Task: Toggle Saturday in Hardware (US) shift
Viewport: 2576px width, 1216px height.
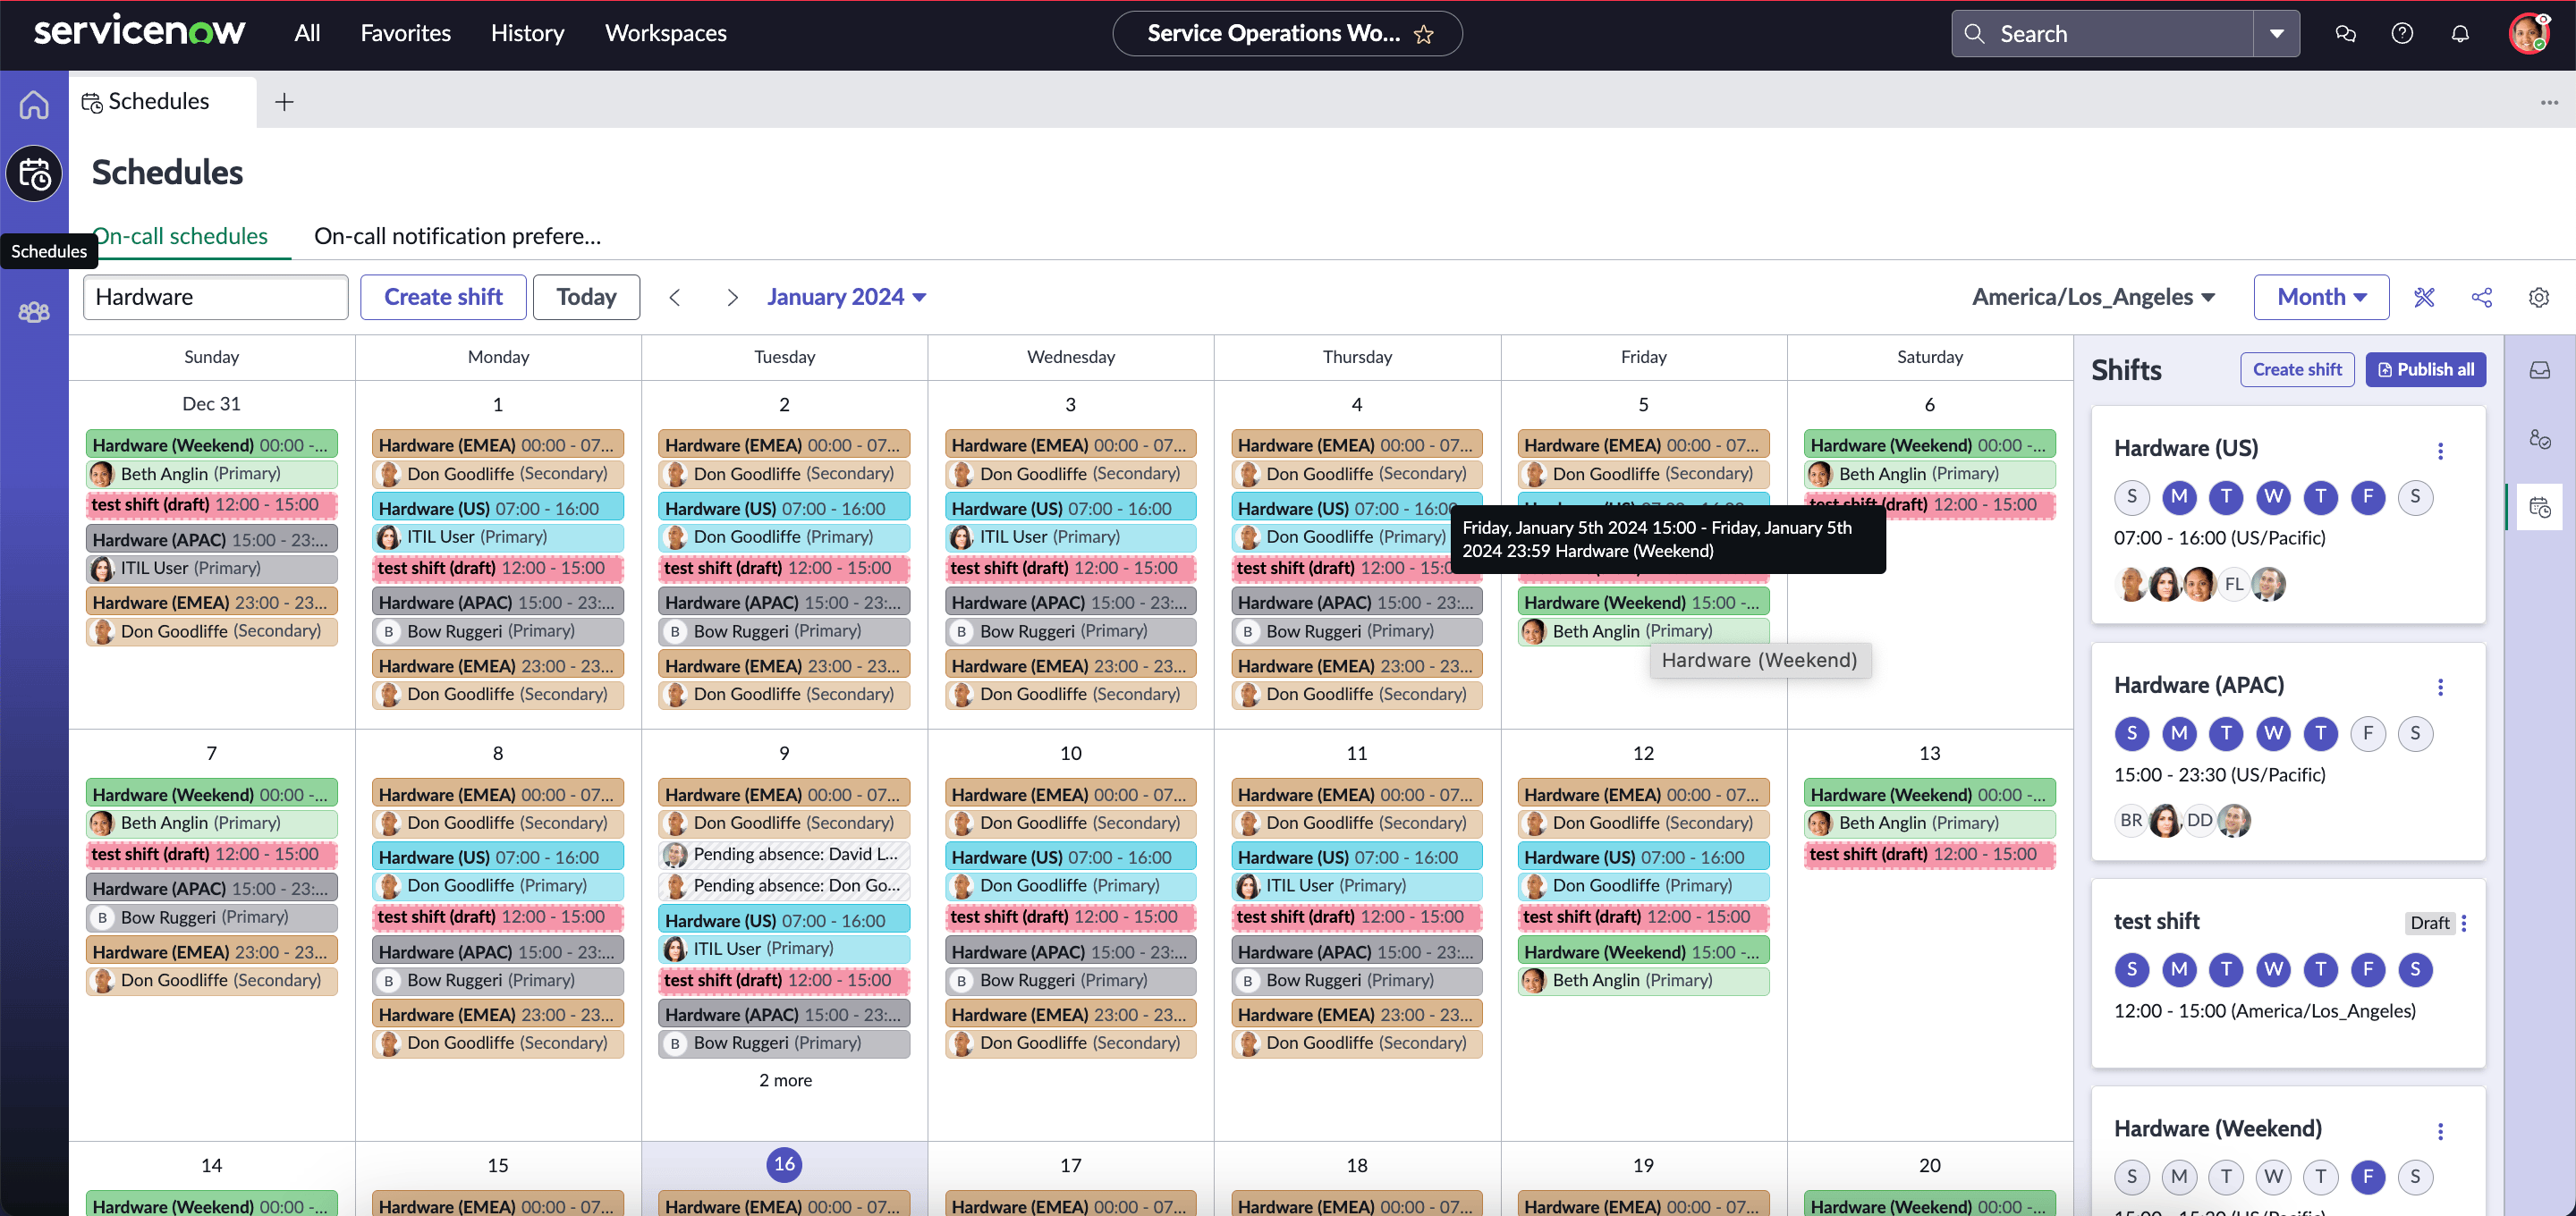Action: pyautogui.click(x=2415, y=497)
